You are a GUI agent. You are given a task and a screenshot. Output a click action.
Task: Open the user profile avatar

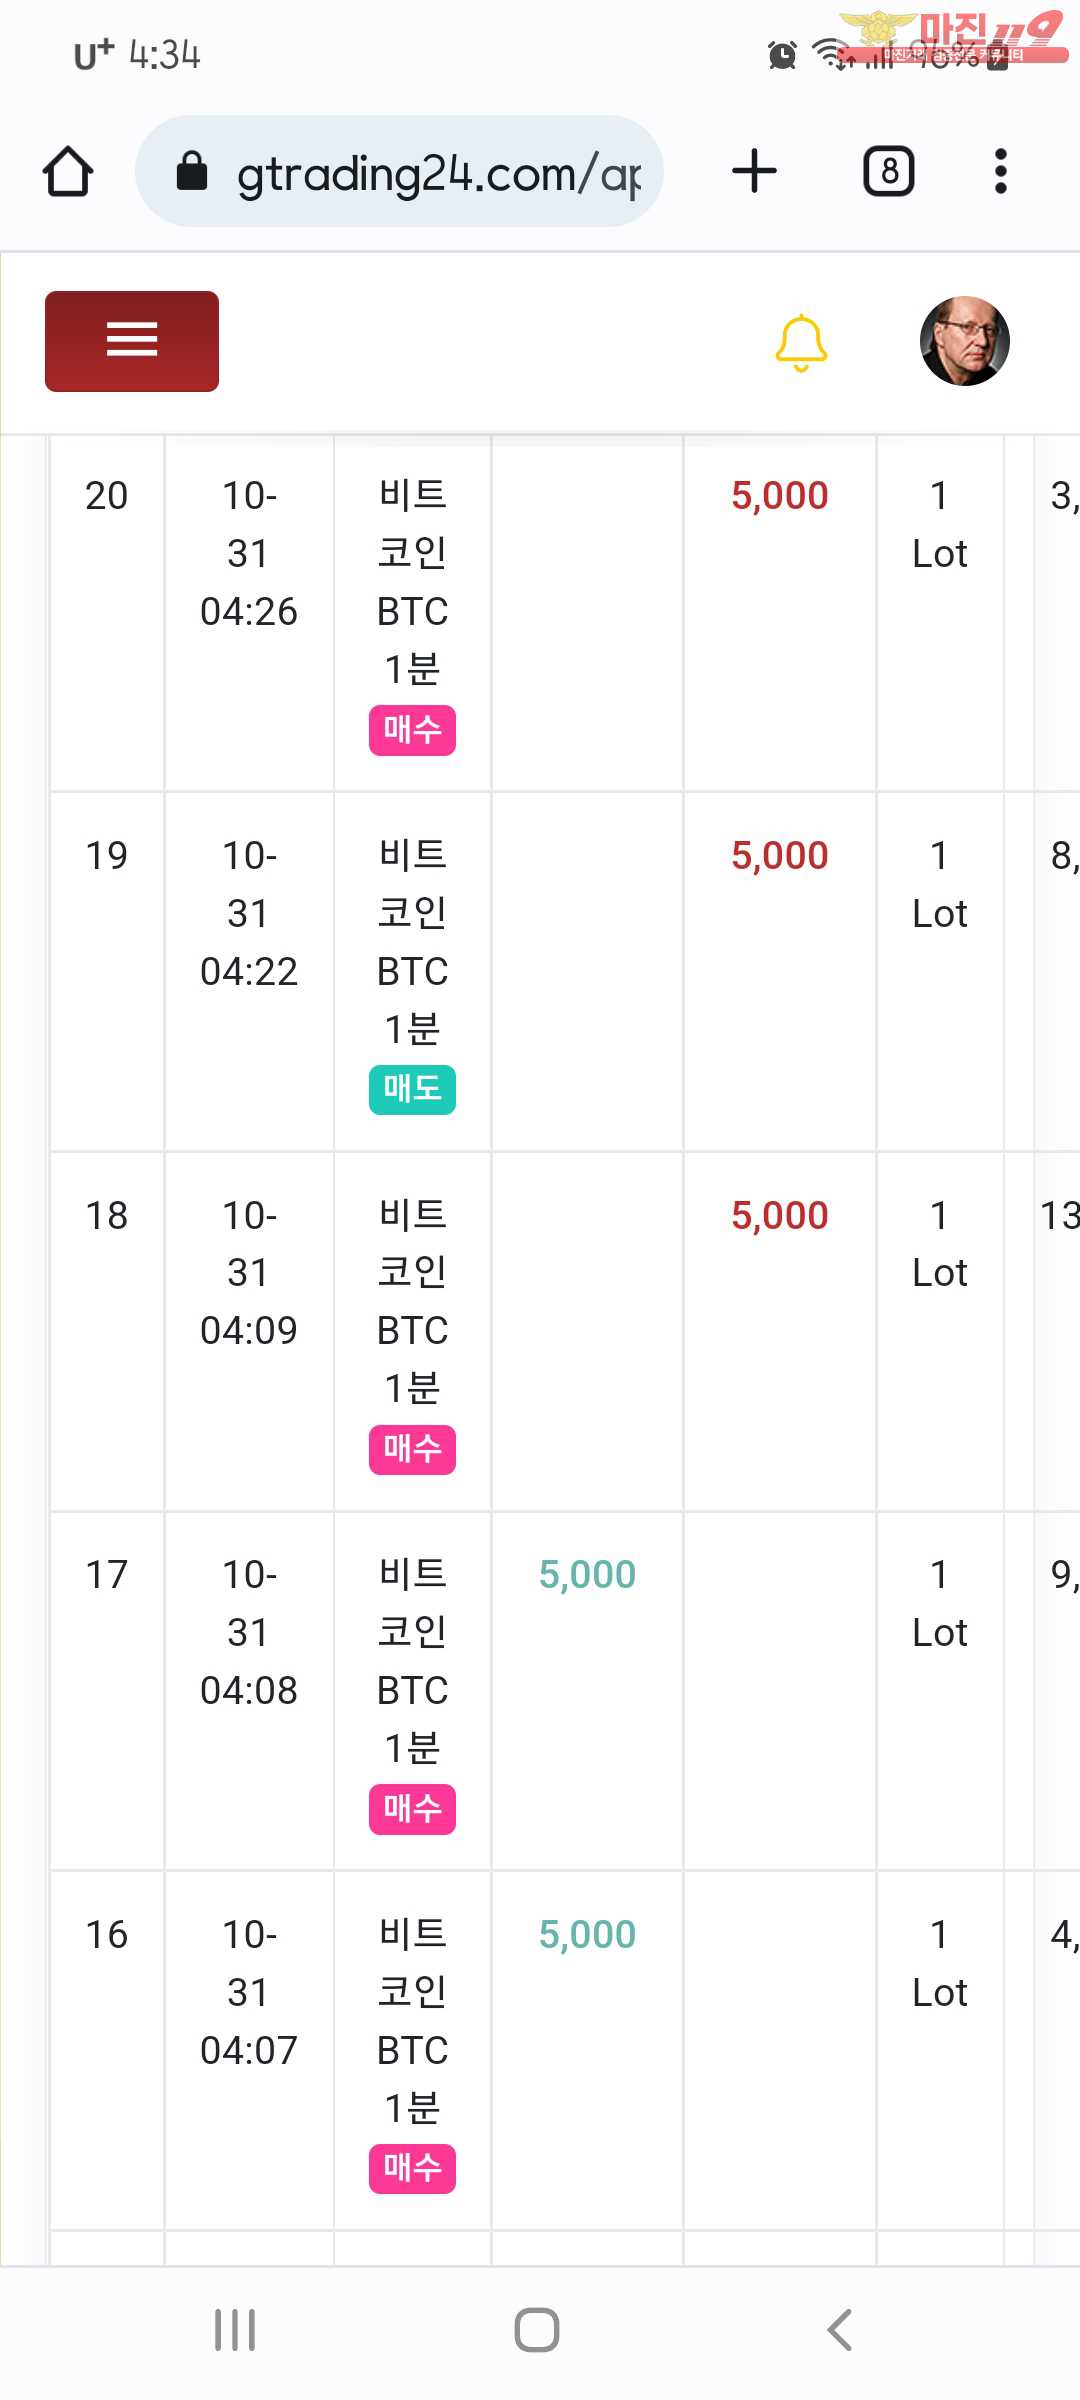click(964, 341)
